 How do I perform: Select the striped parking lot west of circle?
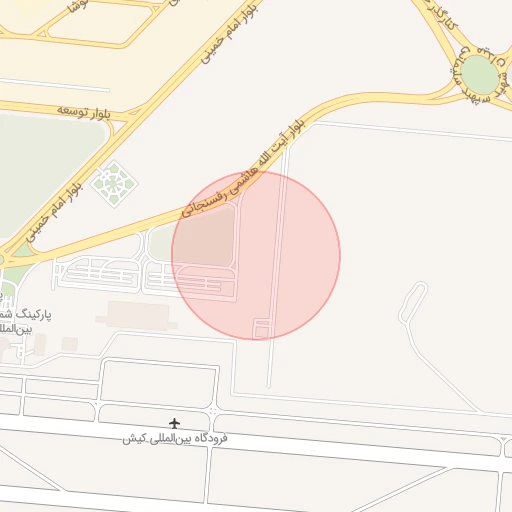pyautogui.click(x=98, y=273)
